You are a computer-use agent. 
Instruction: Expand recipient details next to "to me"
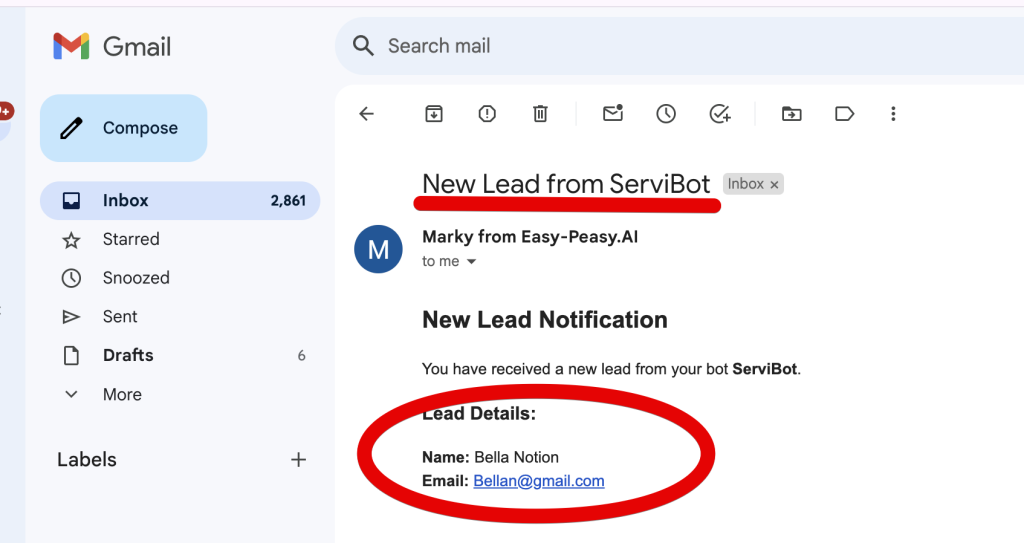472,262
